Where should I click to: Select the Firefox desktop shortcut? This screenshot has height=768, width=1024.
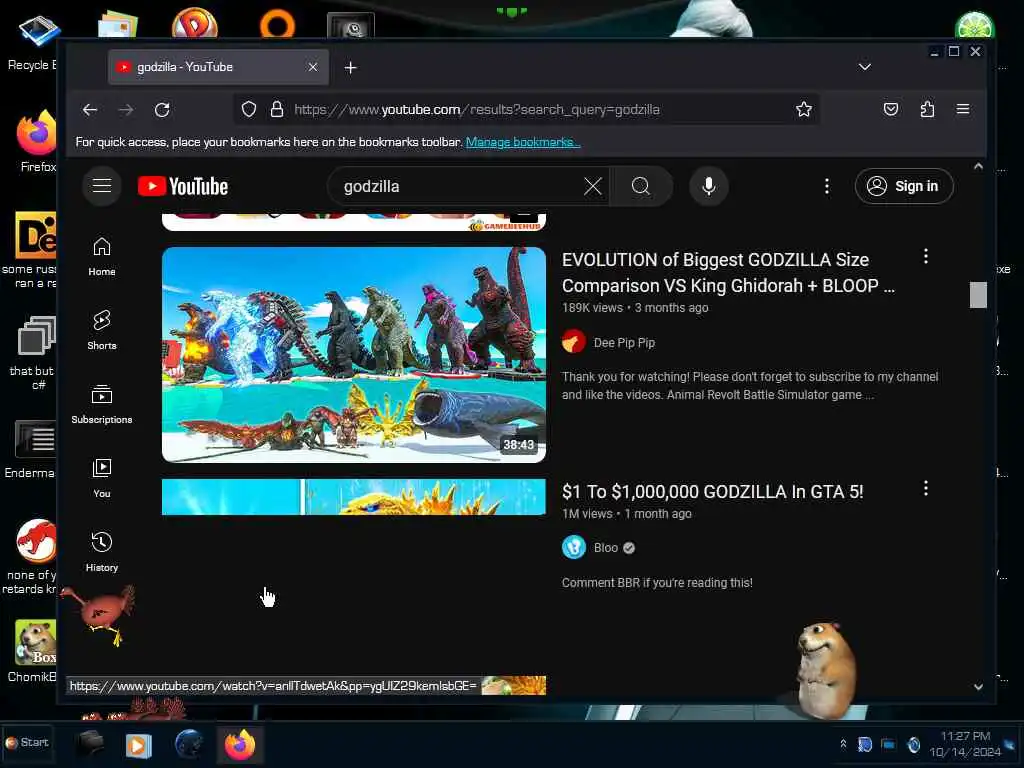click(37, 142)
